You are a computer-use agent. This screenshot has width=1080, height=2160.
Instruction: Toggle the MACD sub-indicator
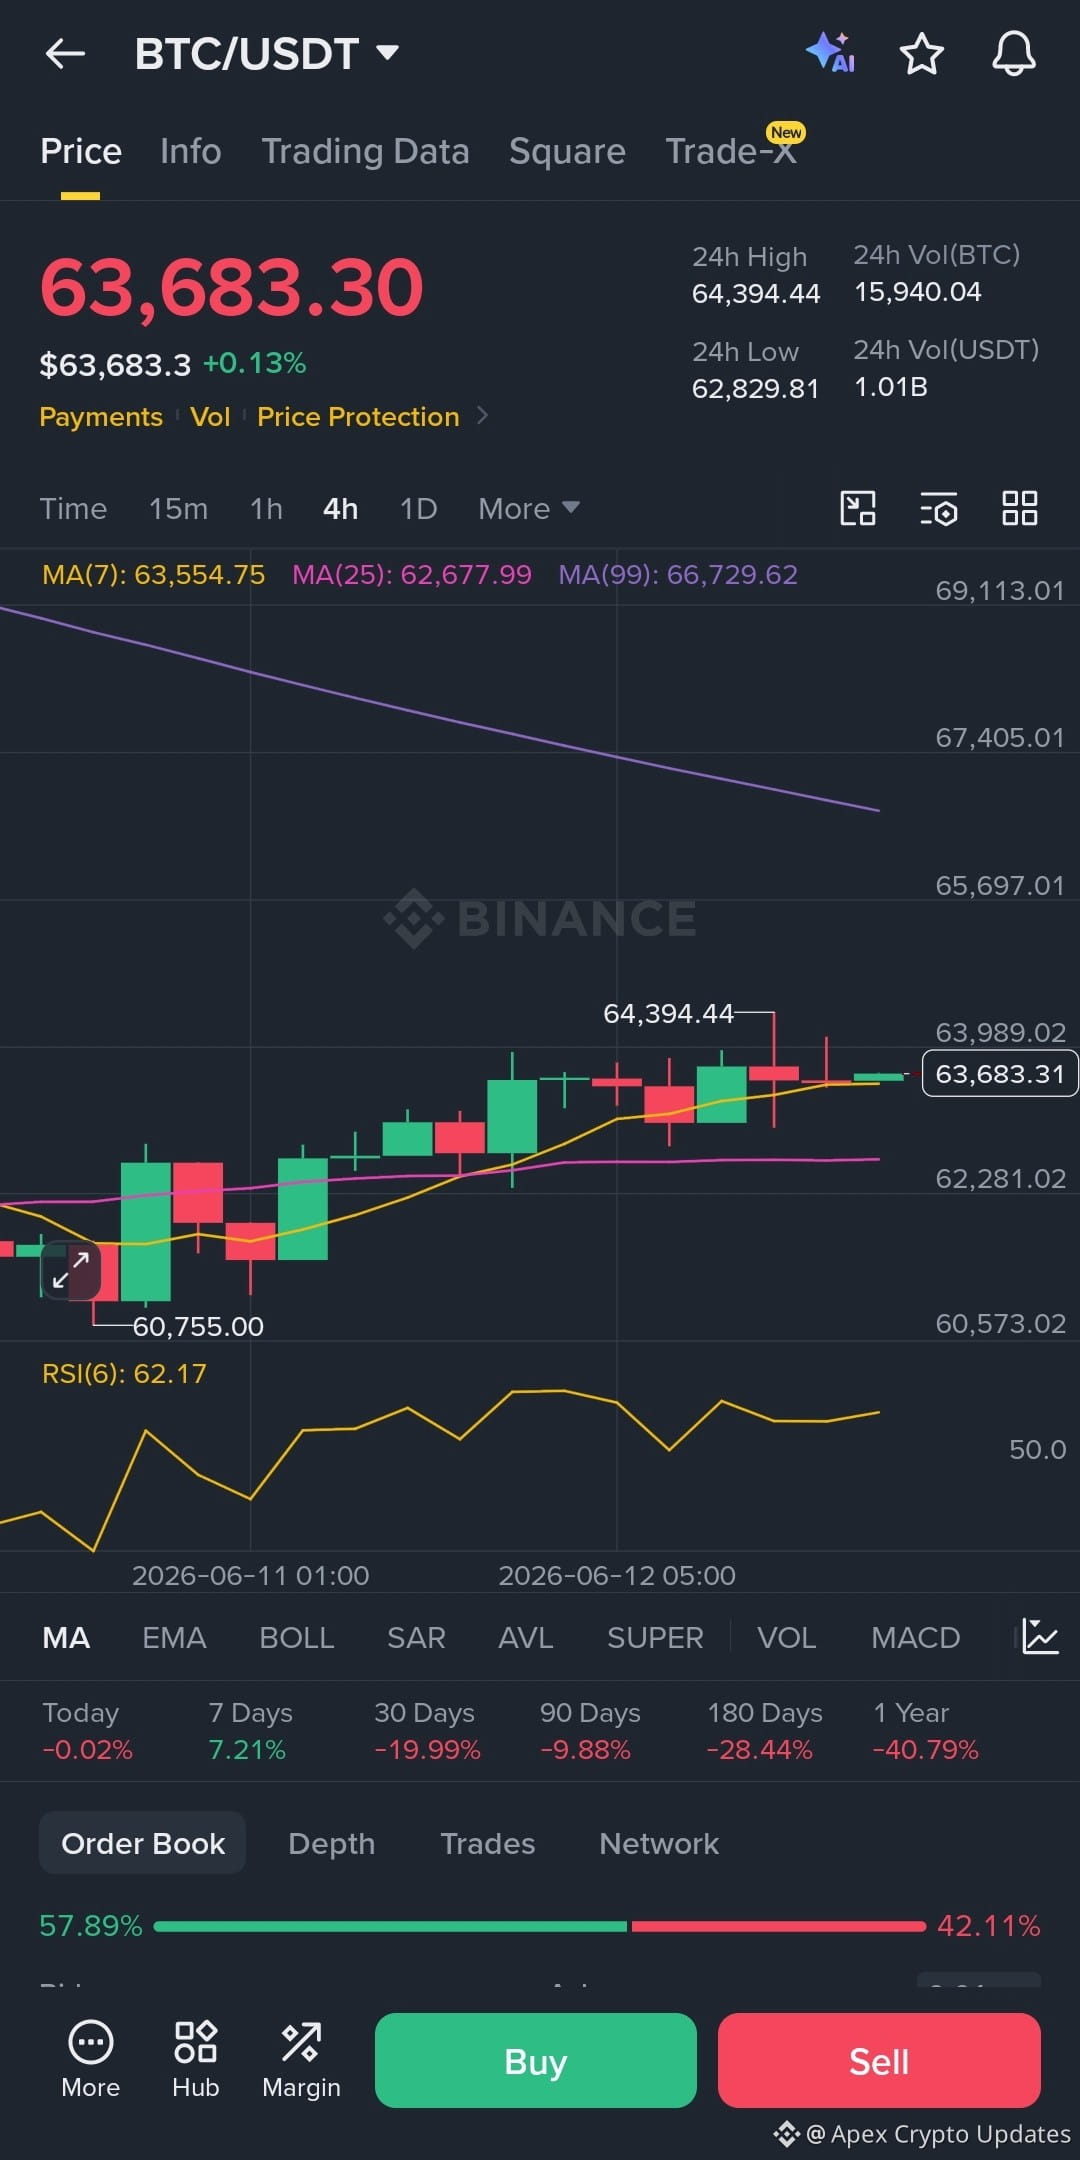click(915, 1637)
